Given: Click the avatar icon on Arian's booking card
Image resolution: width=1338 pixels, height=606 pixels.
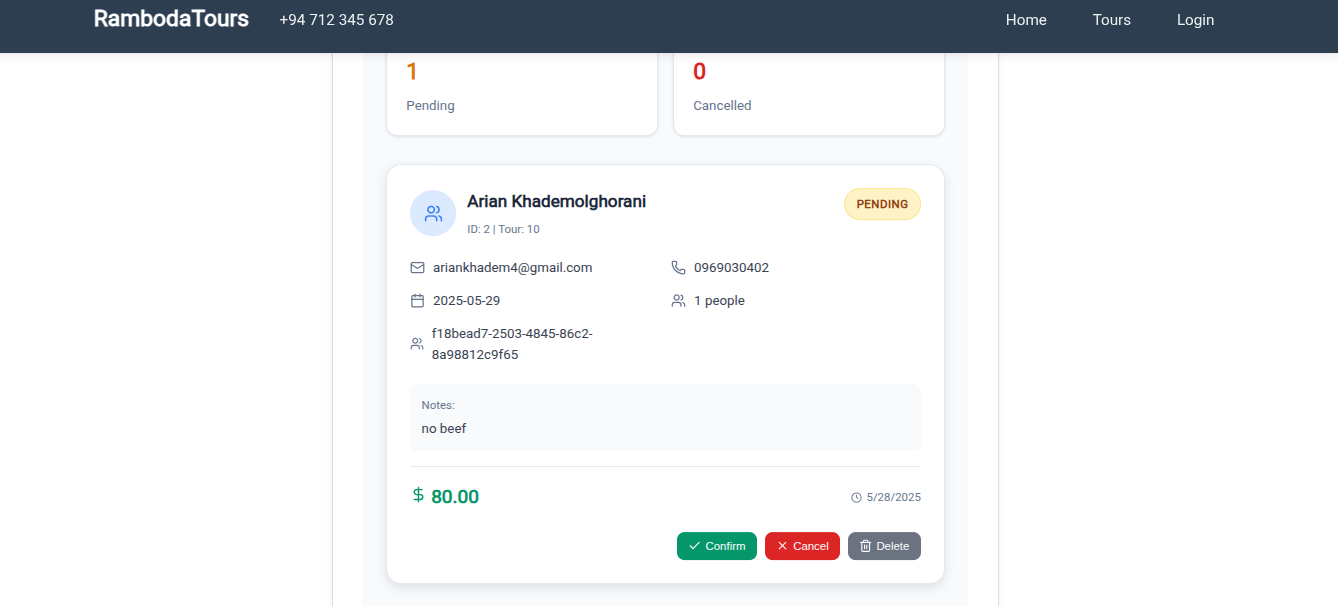Looking at the screenshot, I should tap(432, 213).
